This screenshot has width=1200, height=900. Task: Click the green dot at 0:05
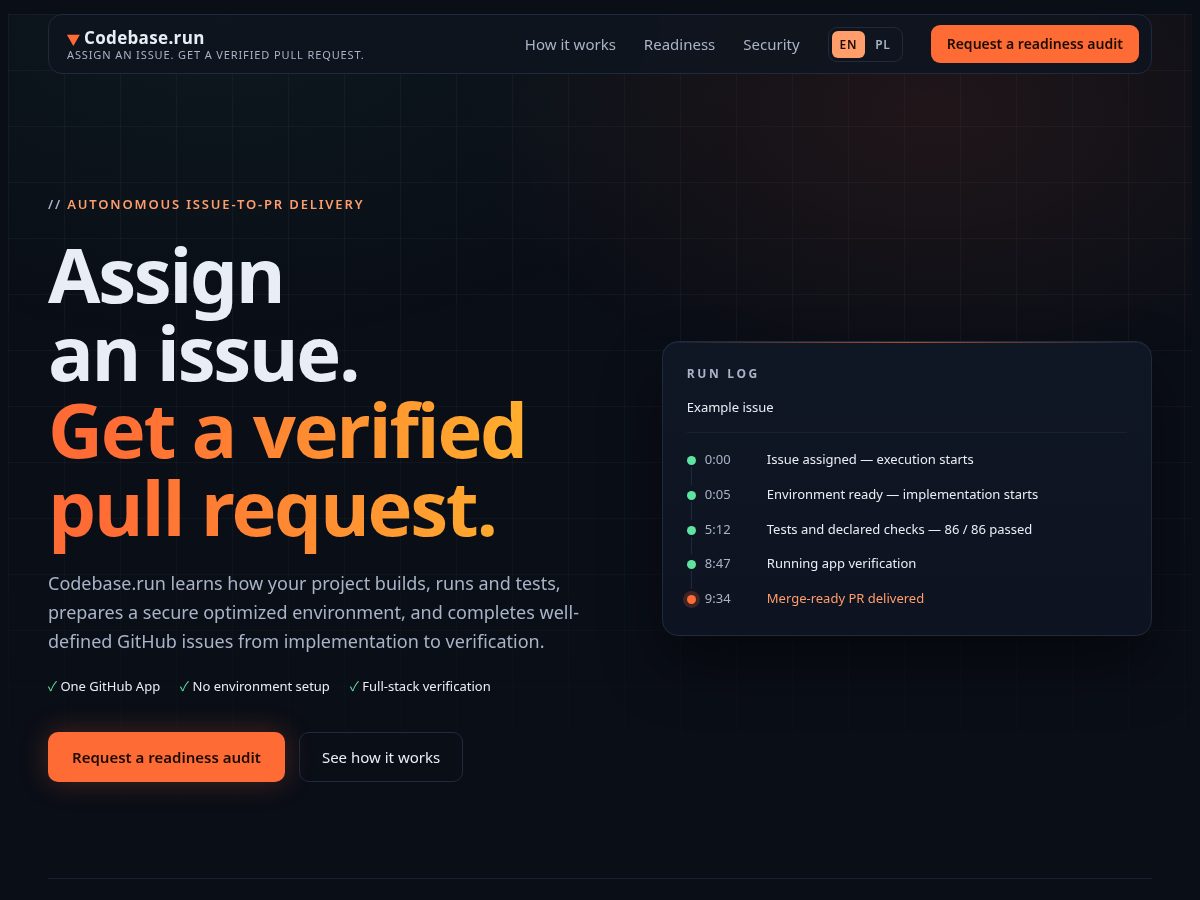[691, 495]
